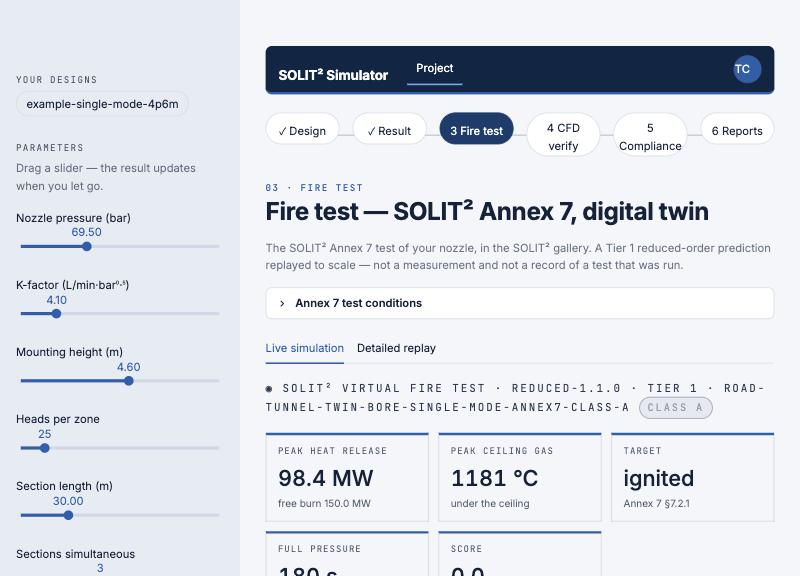This screenshot has height=576, width=800.
Task: Click the SOLIT² Simulator logo
Action: coord(333,75)
